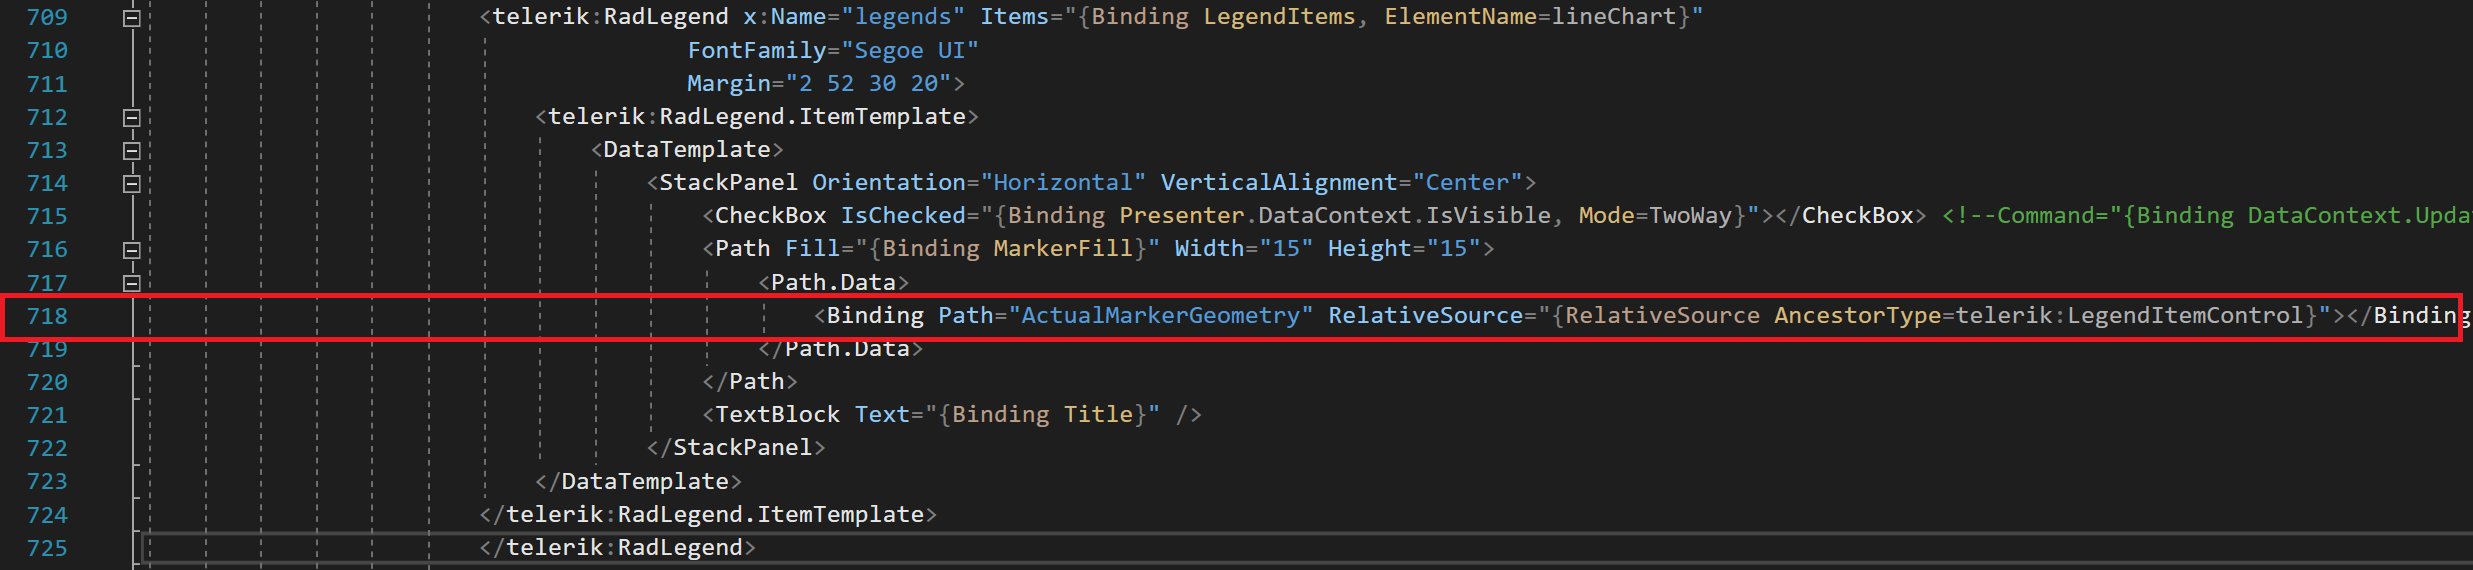Click the Margin value "2 52 30 20"
Viewport: 2473px width, 570px height.
868,84
